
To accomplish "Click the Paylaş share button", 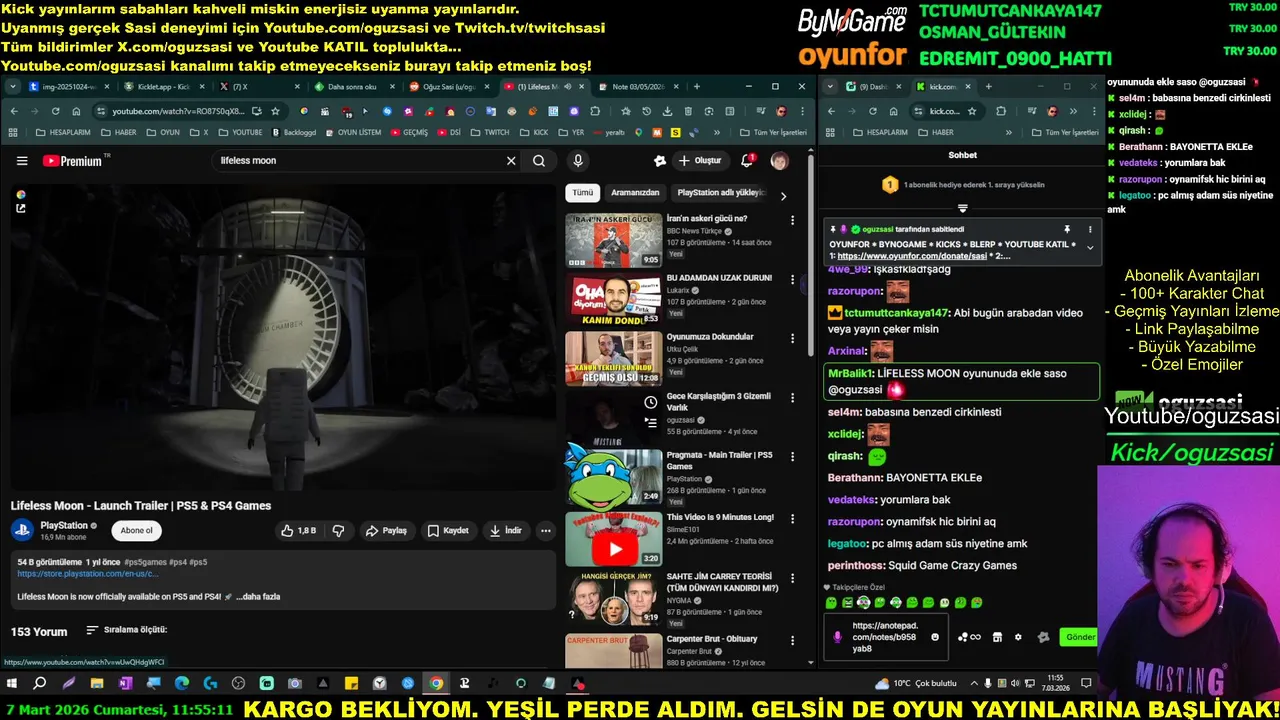I will (386, 530).
